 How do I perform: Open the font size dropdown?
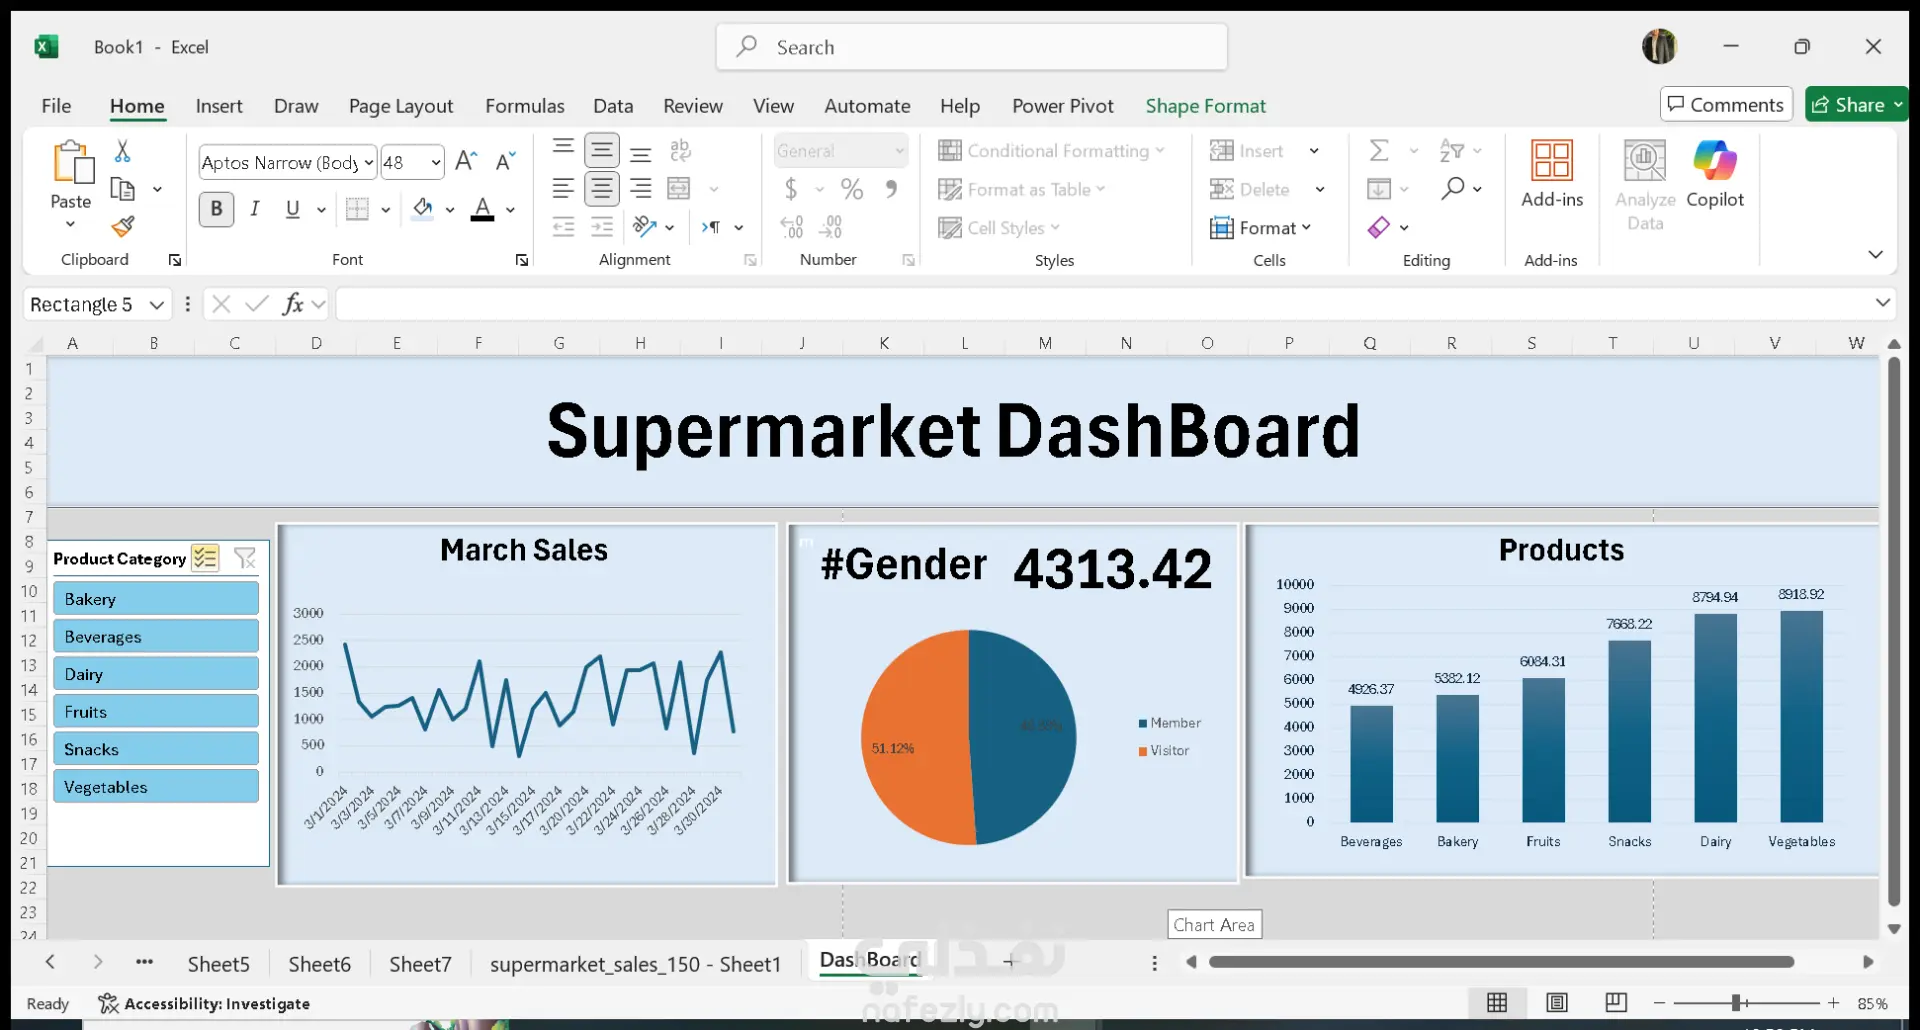tap(436, 162)
